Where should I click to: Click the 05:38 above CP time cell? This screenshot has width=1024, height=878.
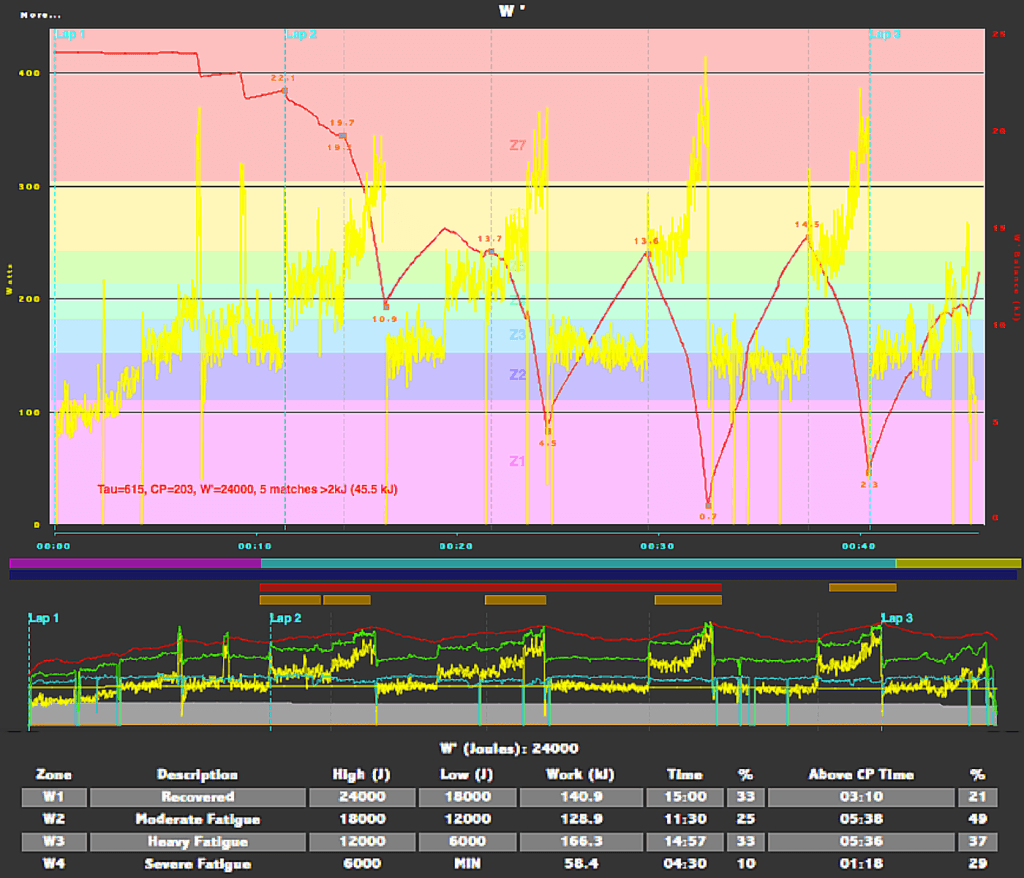coord(861,819)
